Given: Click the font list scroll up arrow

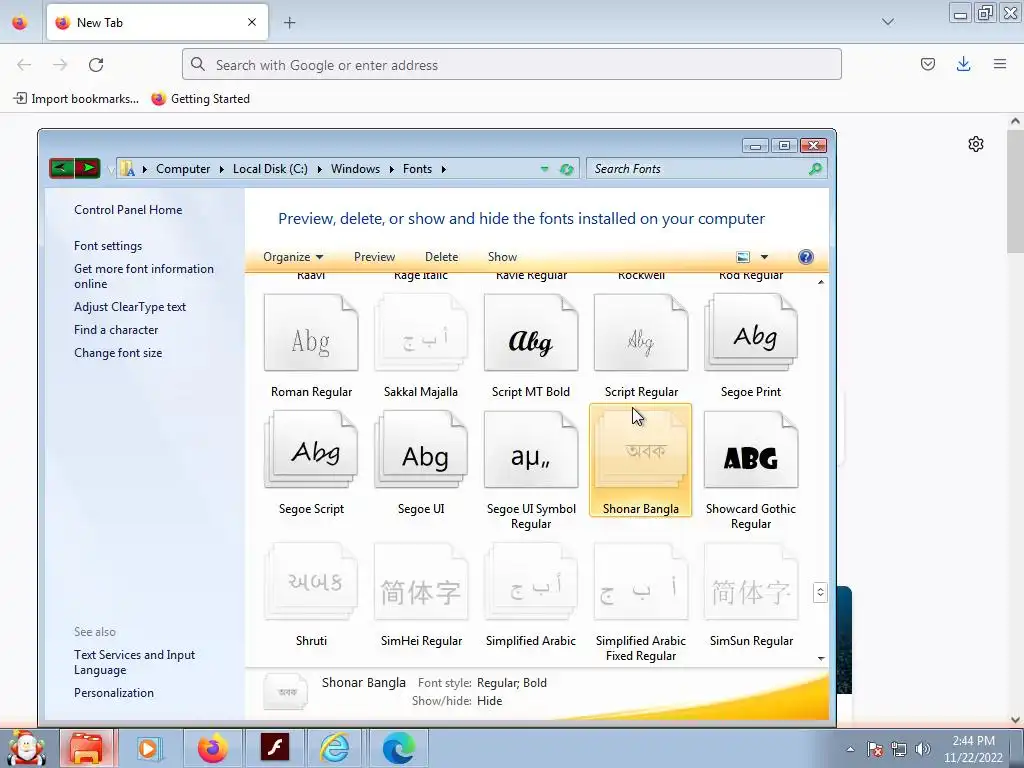Looking at the screenshot, I should click(821, 282).
